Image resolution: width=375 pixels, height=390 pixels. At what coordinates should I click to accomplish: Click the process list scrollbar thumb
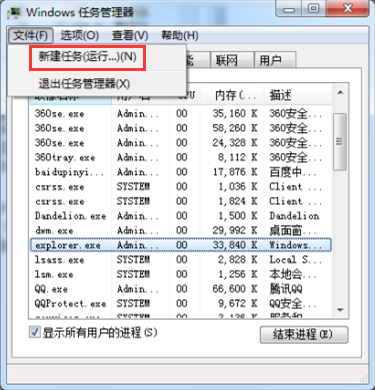(x=340, y=142)
